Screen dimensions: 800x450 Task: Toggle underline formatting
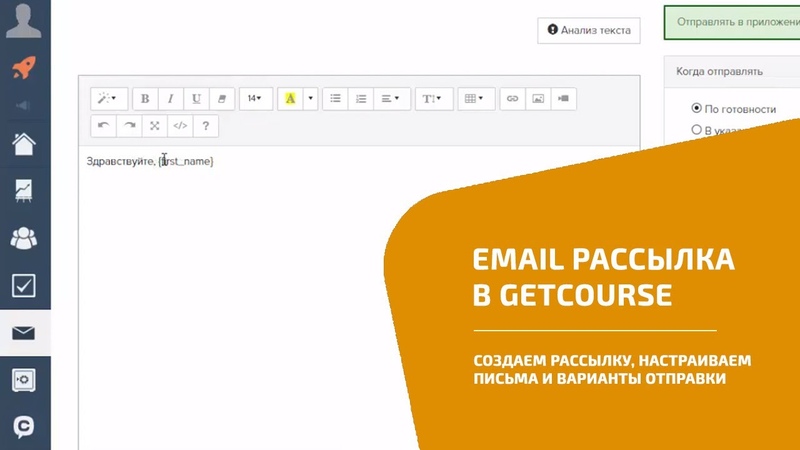(x=196, y=98)
